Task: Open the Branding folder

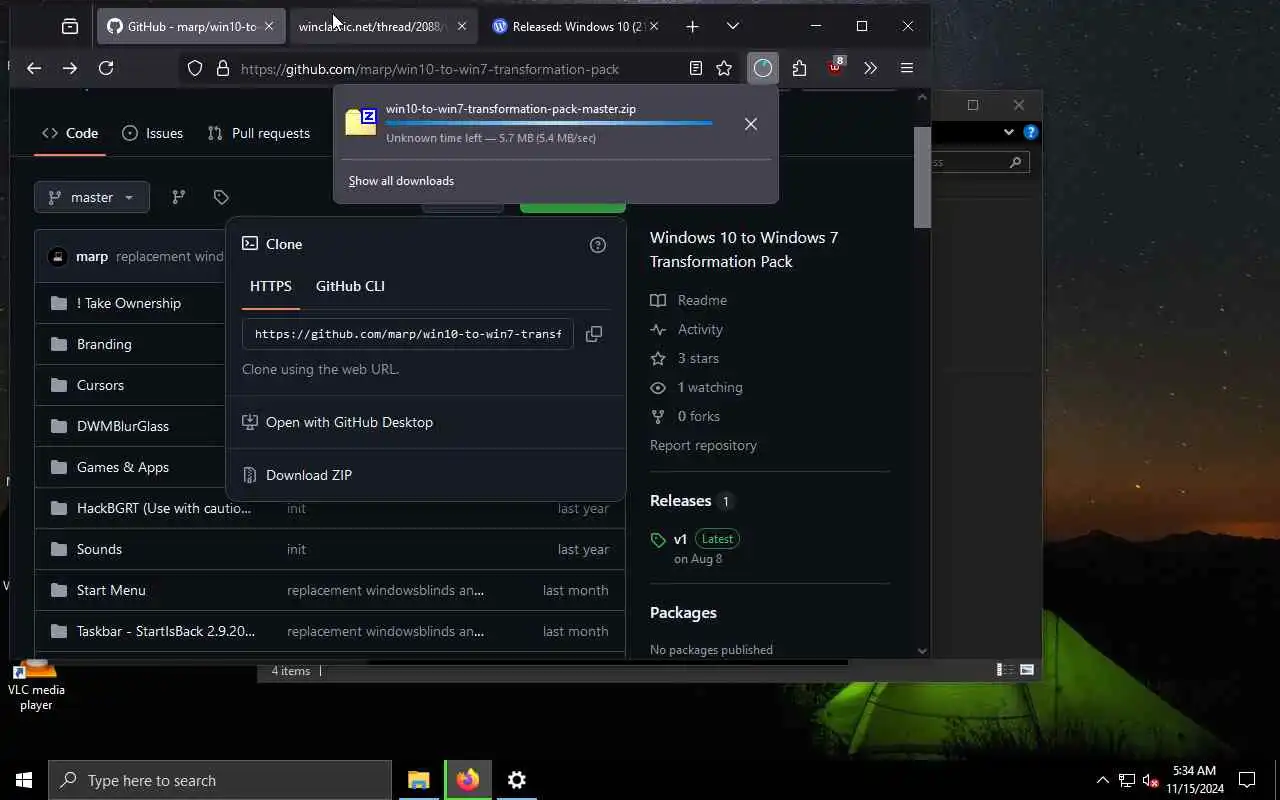Action: pos(104,344)
